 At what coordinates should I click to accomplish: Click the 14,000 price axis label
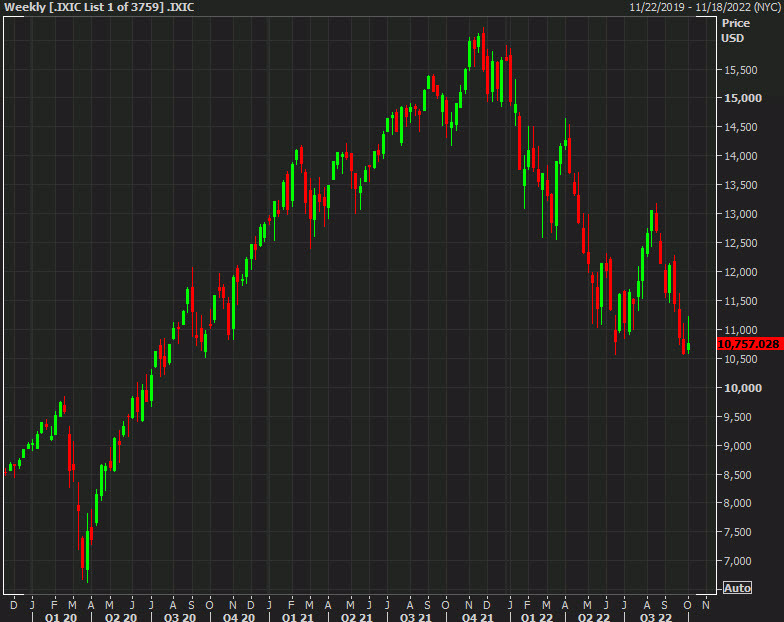(x=741, y=156)
